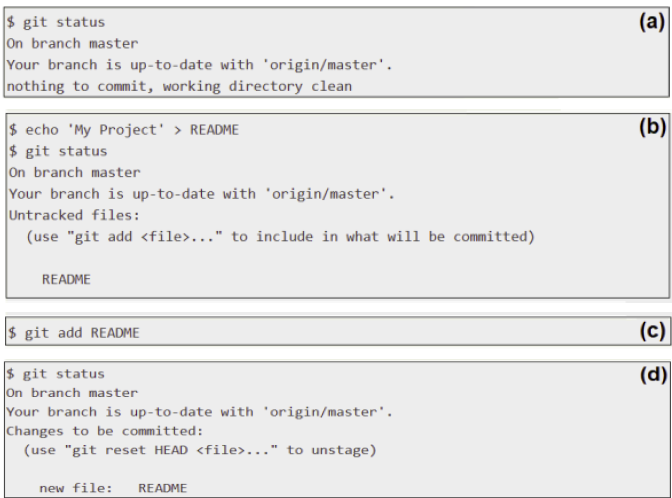Click "On branch master" in panel (d)

pyautogui.click(x=73, y=393)
